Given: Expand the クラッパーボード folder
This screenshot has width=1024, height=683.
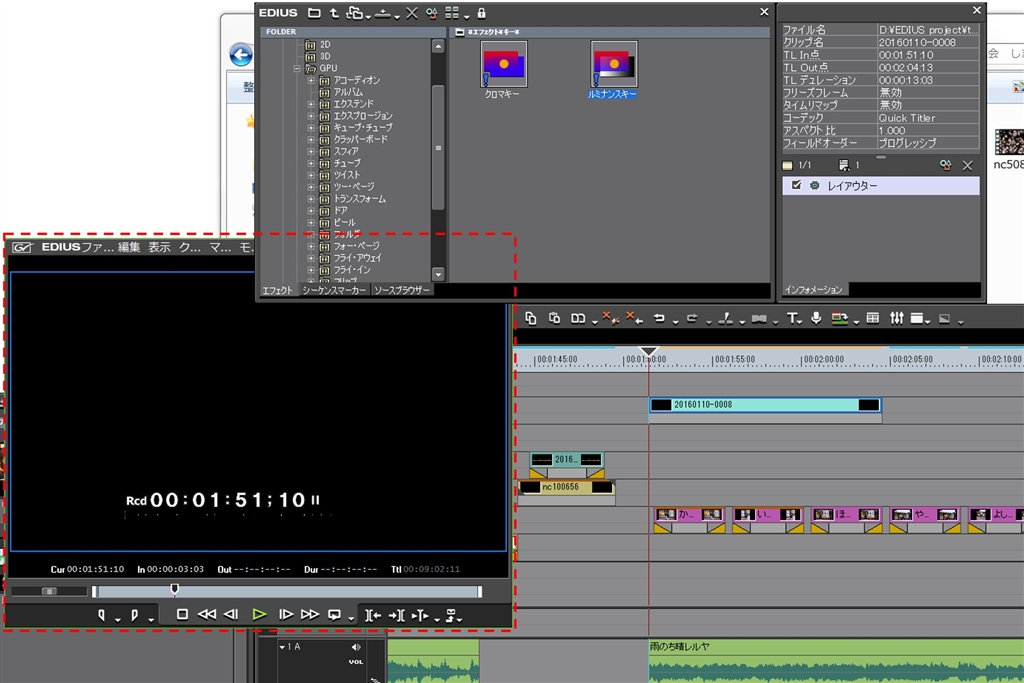Looking at the screenshot, I should 311,139.
